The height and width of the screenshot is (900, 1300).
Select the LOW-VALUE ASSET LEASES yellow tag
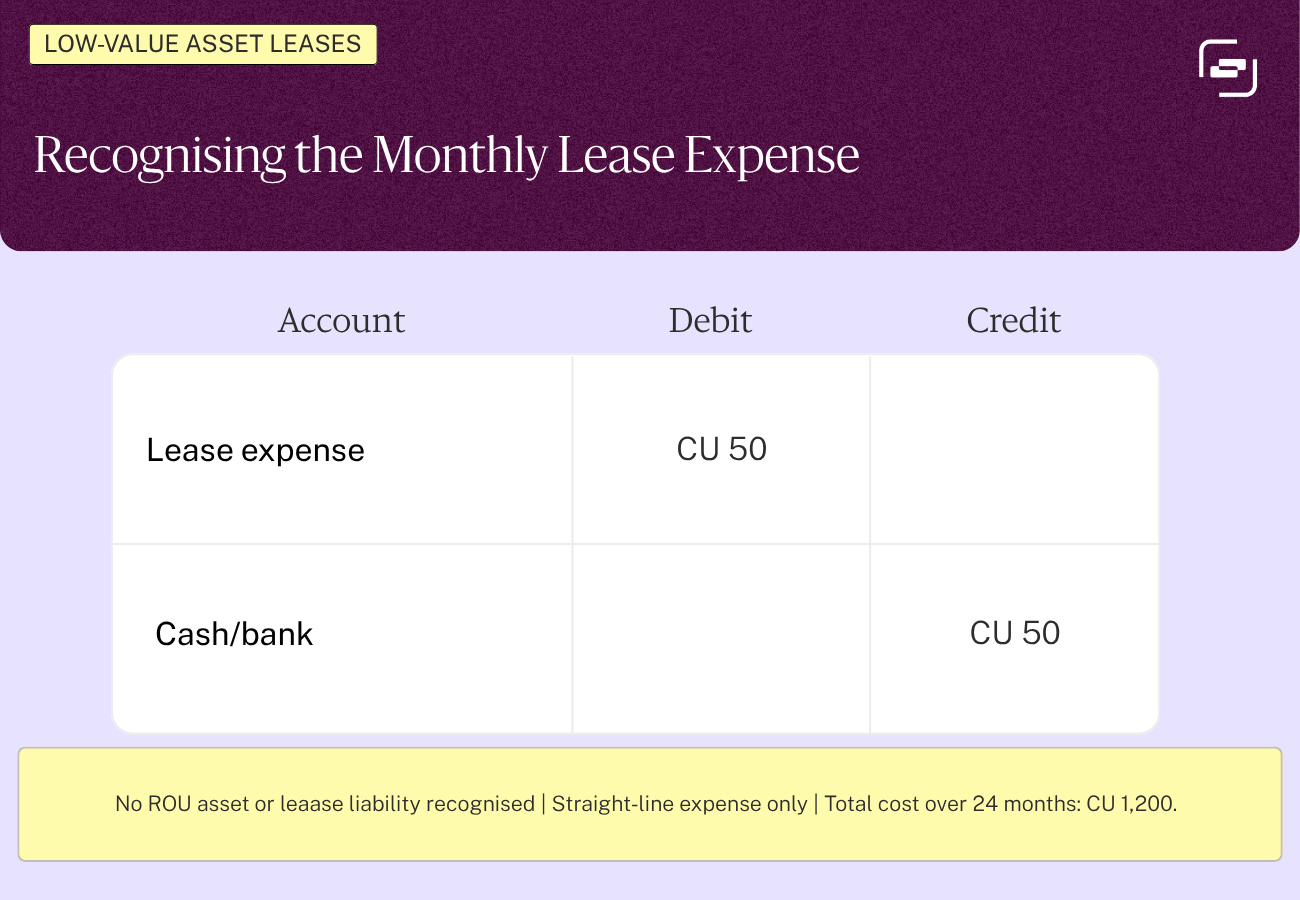click(203, 45)
